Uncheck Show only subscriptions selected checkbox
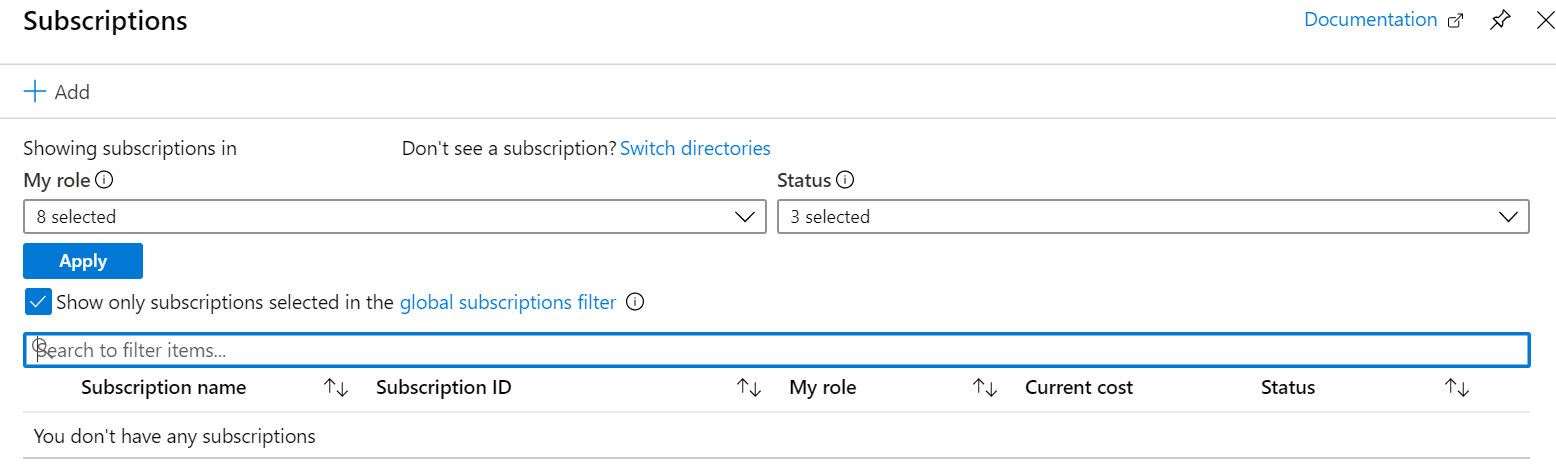This screenshot has height=464, width=1556. [x=38, y=302]
